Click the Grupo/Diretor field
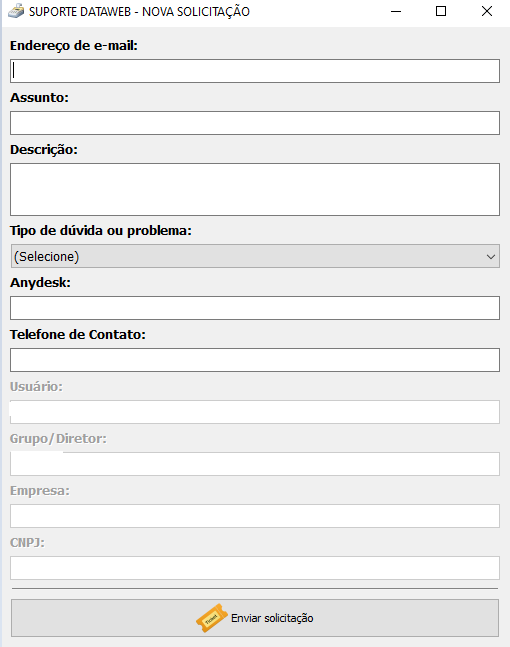Image resolution: width=510 pixels, height=647 pixels. pos(255,464)
